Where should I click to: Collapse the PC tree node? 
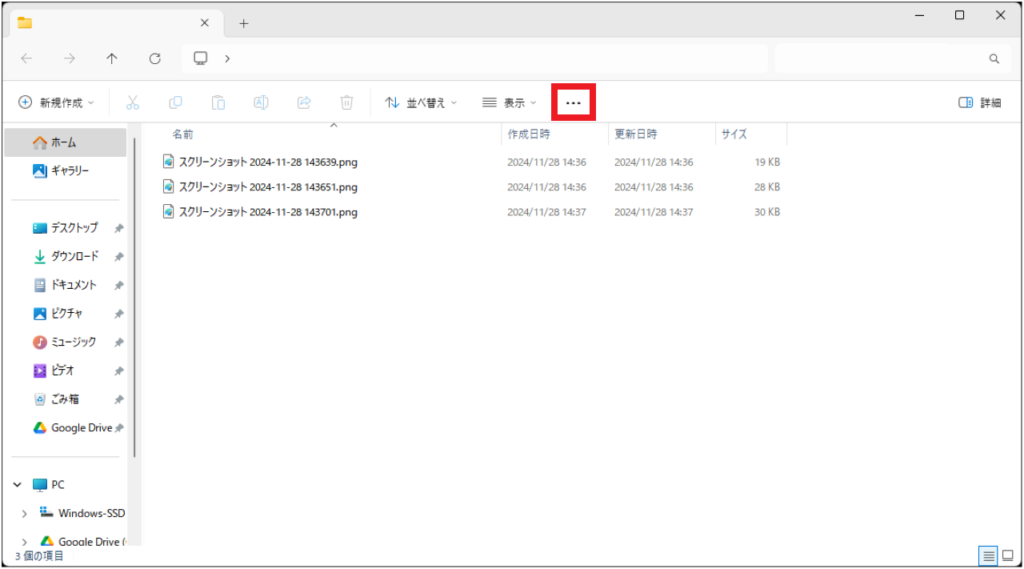point(17,484)
